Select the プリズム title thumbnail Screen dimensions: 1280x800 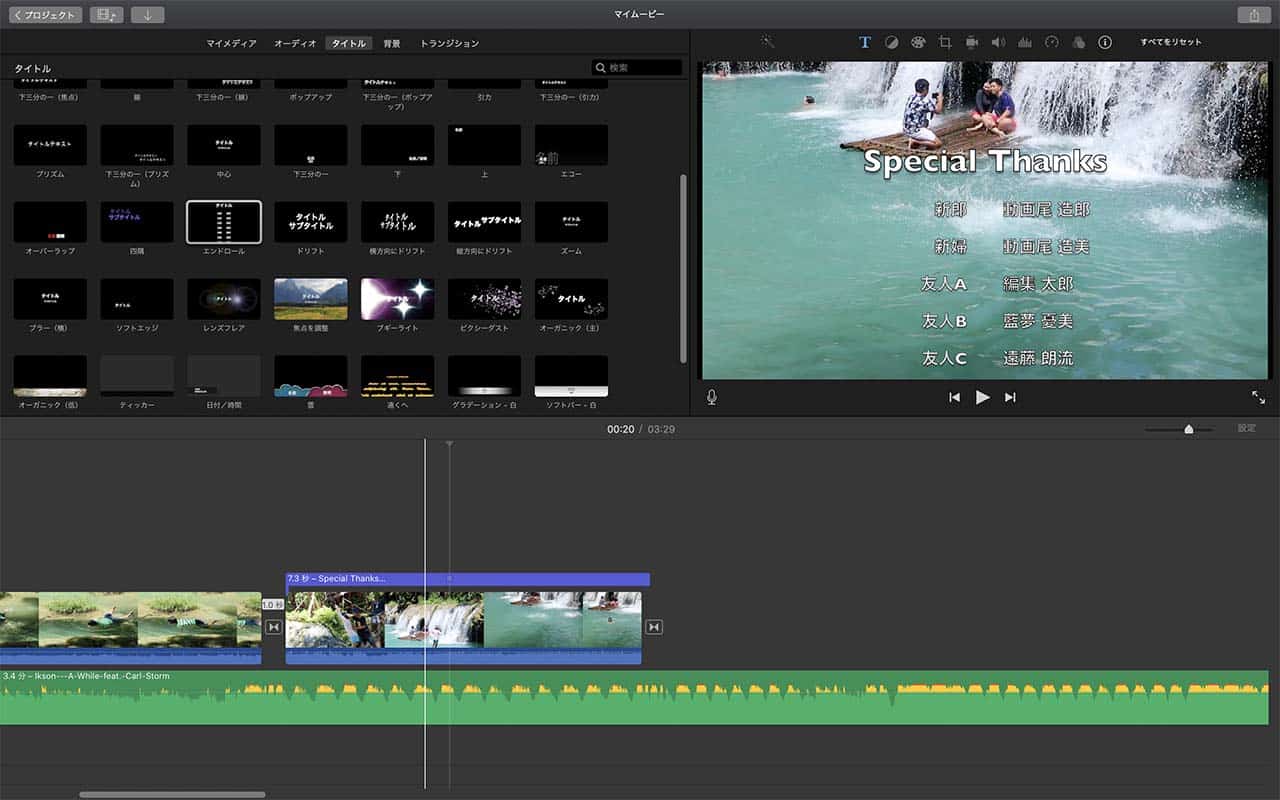[50, 145]
